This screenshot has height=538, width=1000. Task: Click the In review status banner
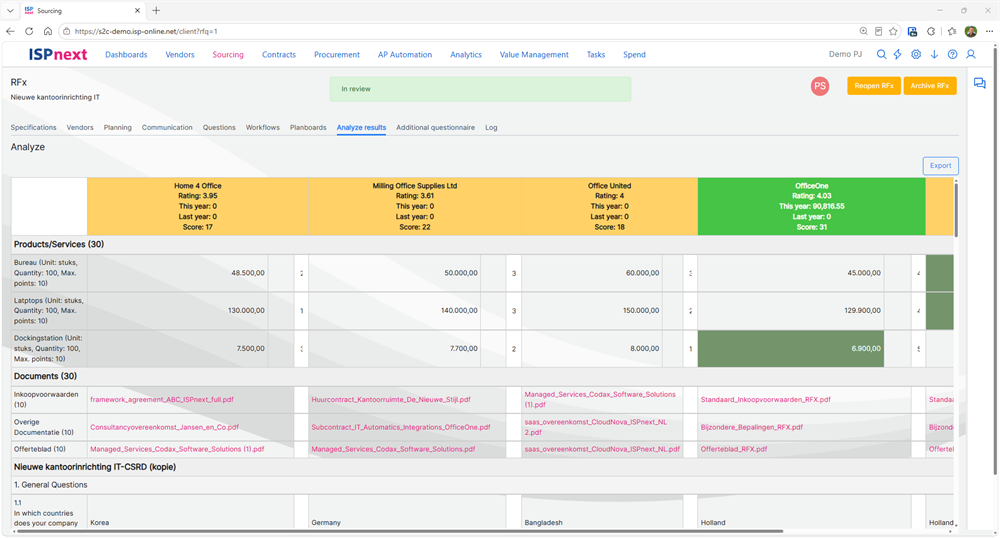480,89
